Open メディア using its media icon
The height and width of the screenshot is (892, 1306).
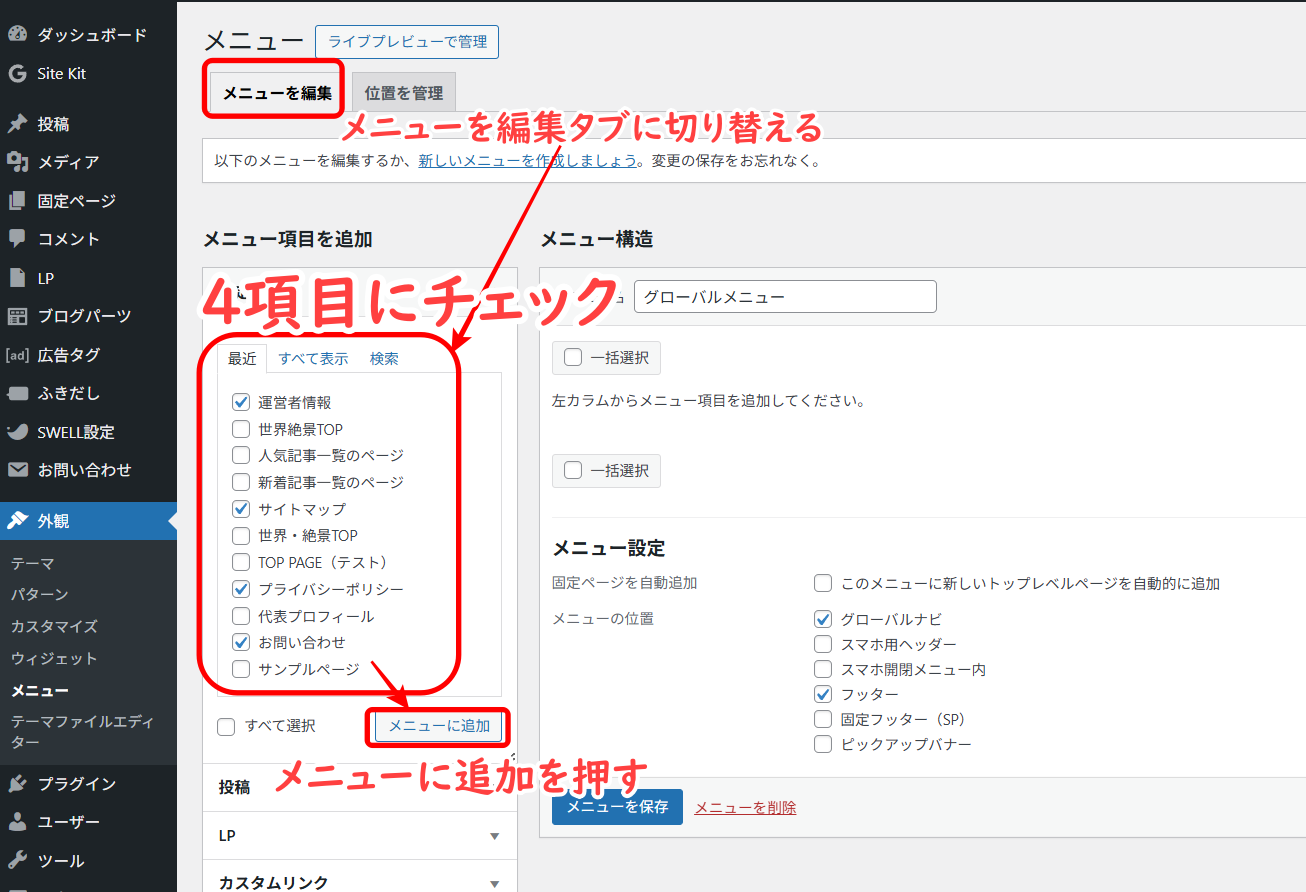click(17, 162)
